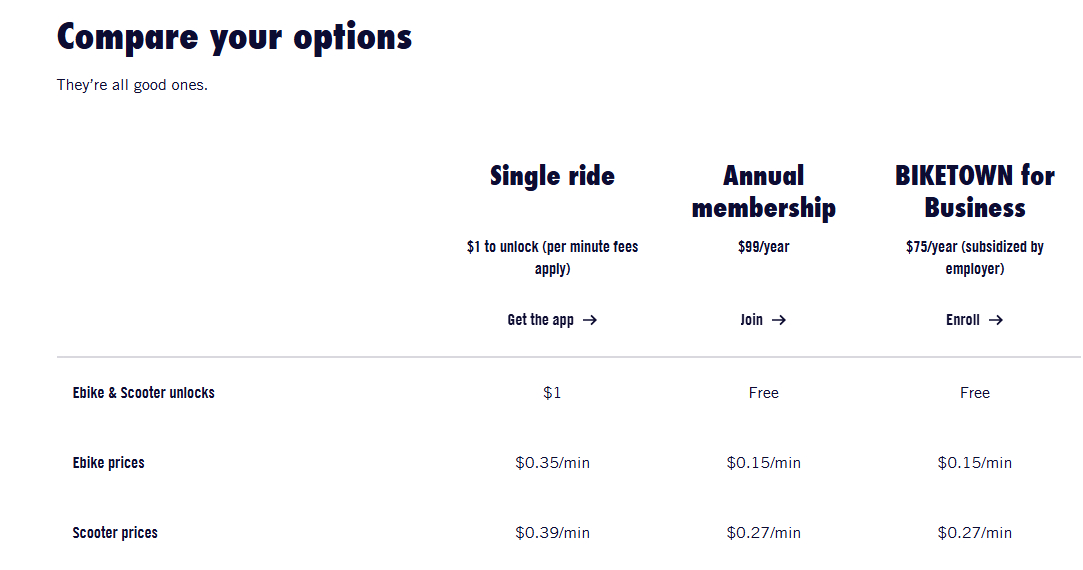1083x570 pixels.
Task: Click the Scooter prices row label
Action: coord(115,533)
